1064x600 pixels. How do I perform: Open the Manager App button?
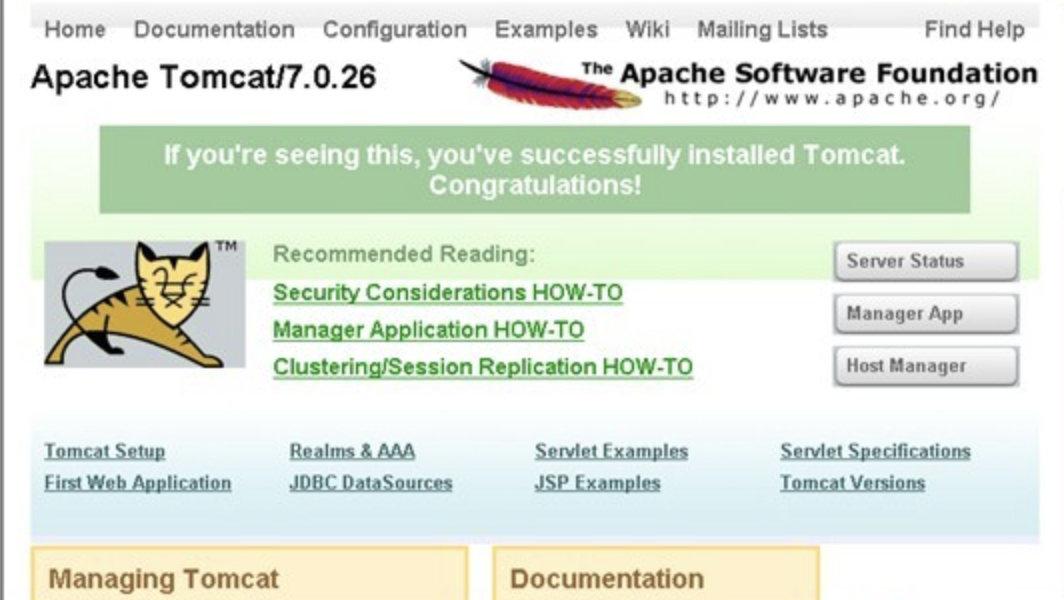[x=926, y=314]
